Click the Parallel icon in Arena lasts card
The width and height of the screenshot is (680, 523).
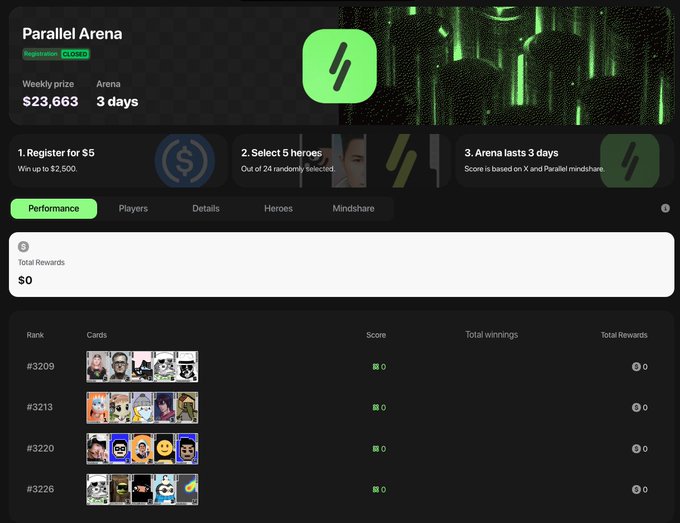point(629,160)
